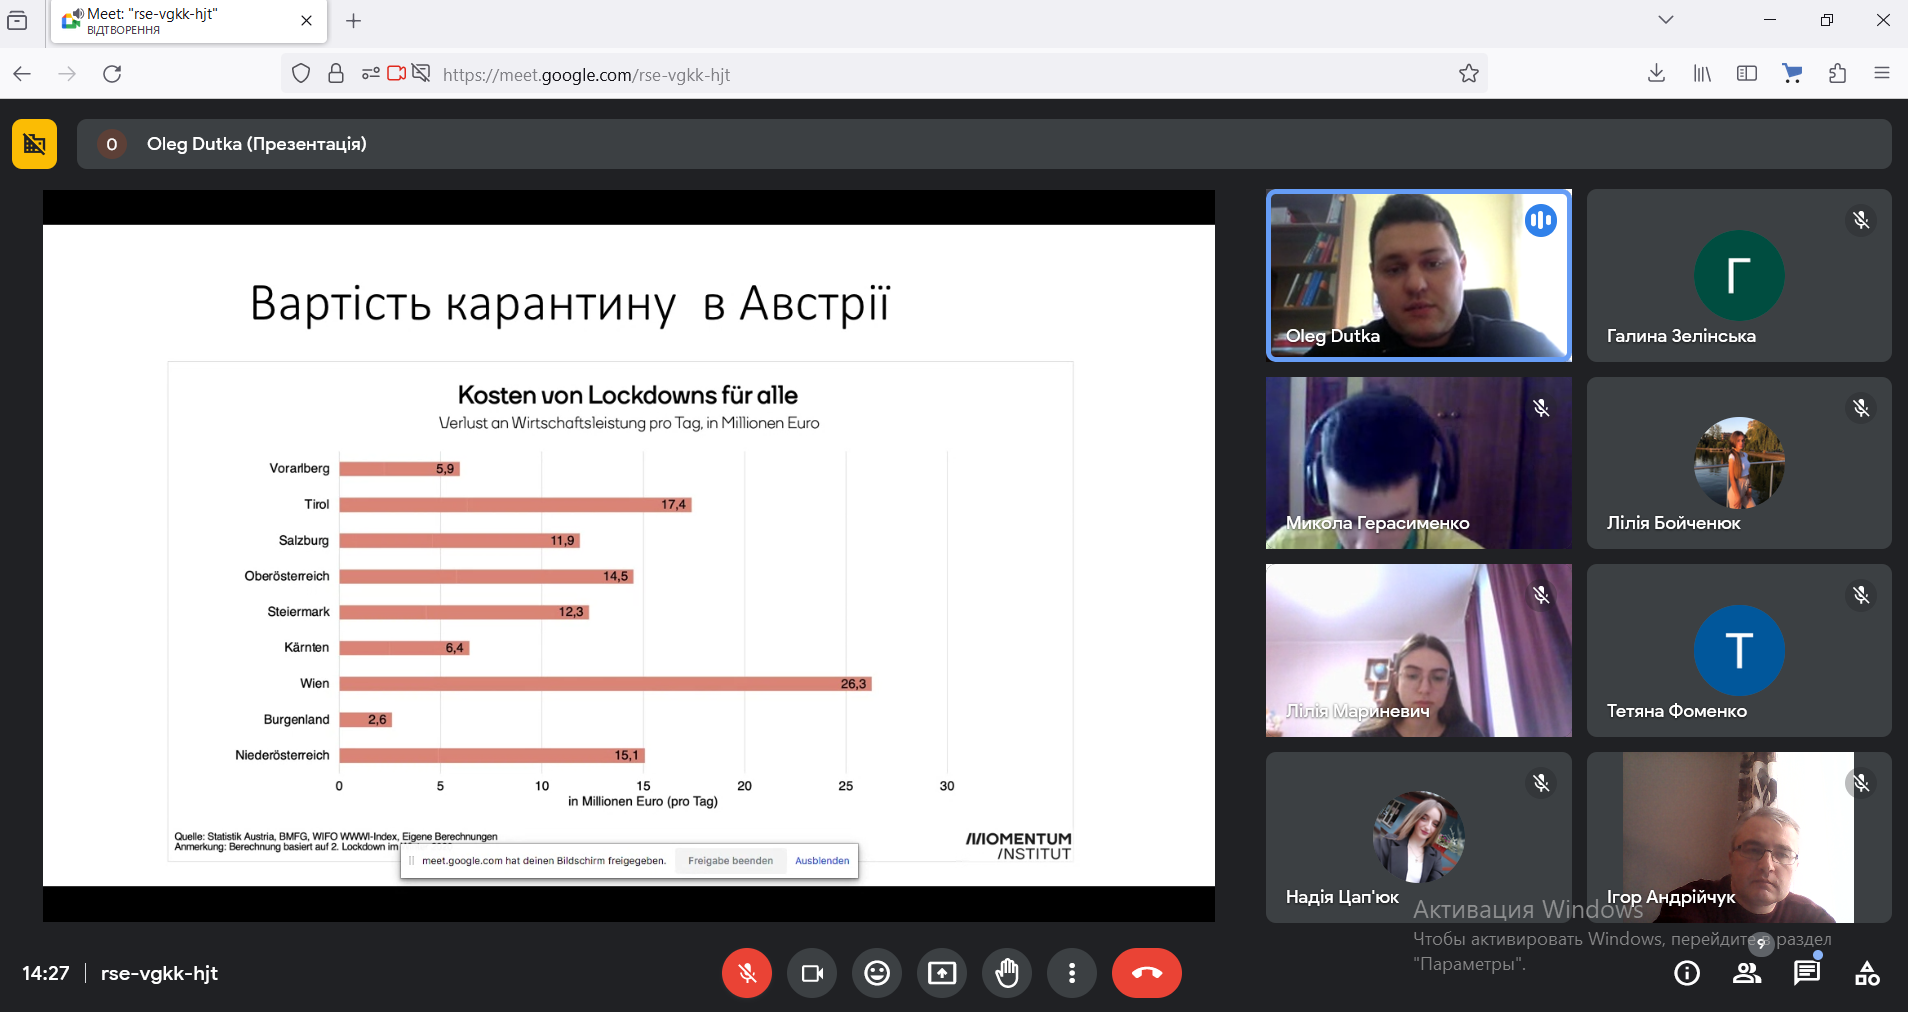Screen dimensions: 1908x1012
Task: Open the chat messages panel
Action: pyautogui.click(x=1806, y=973)
